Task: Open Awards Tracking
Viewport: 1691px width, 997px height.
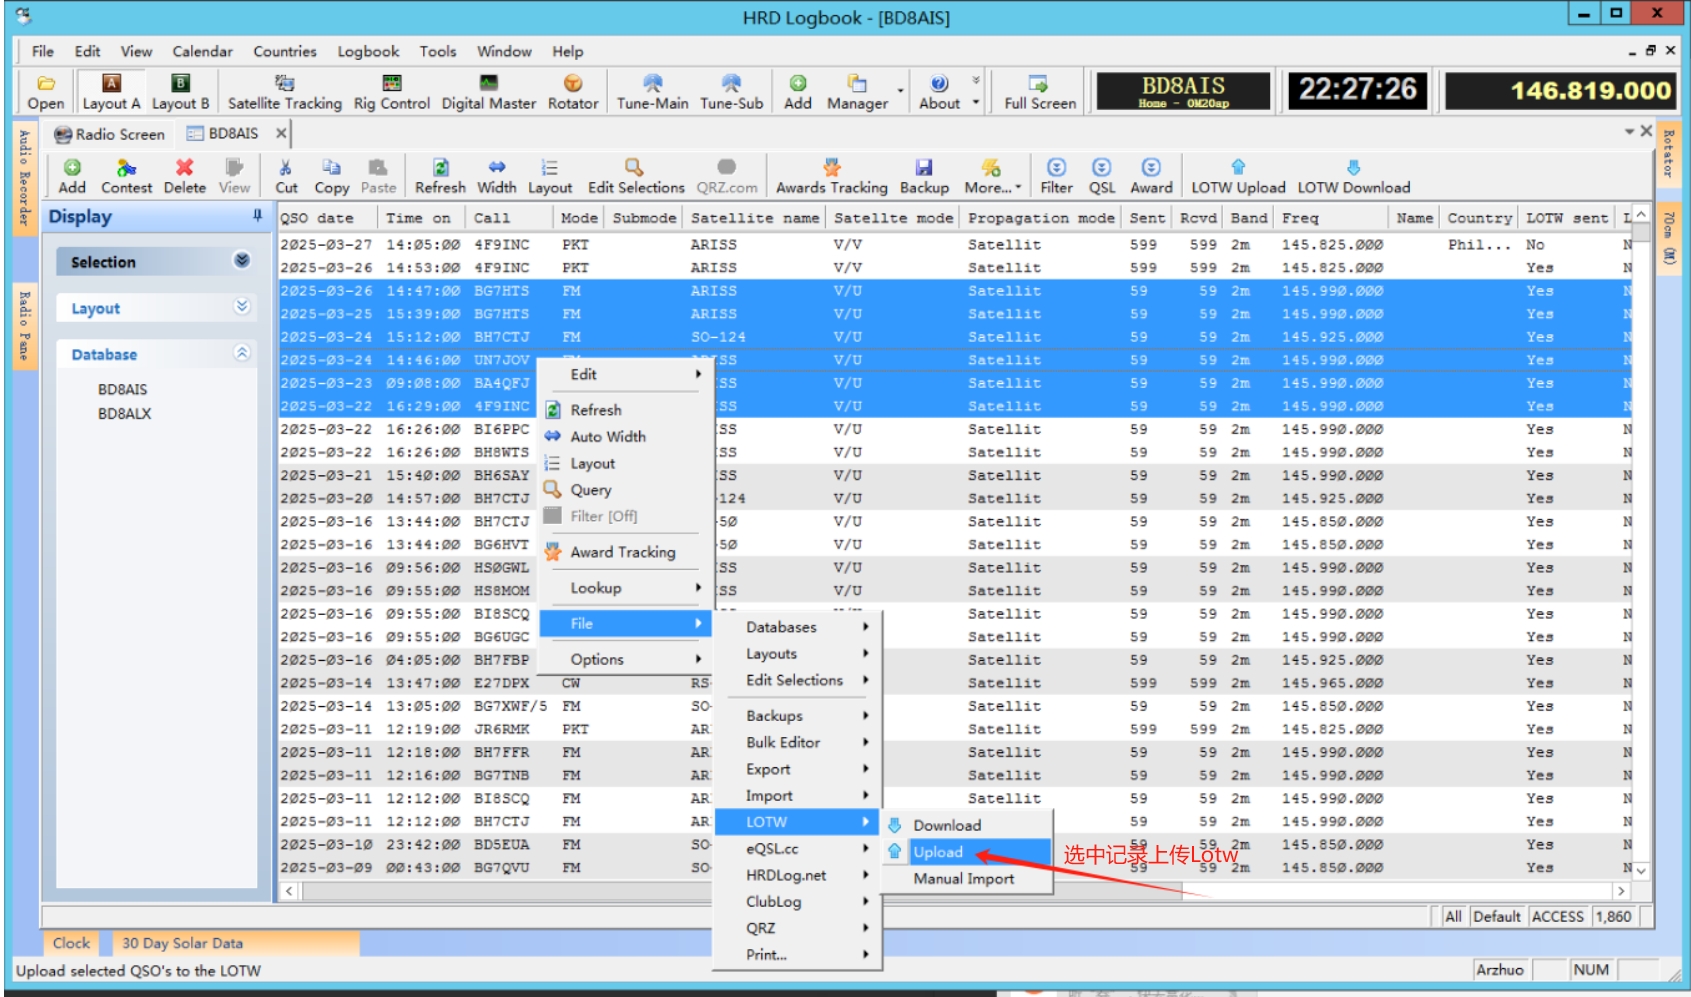Action: [831, 176]
